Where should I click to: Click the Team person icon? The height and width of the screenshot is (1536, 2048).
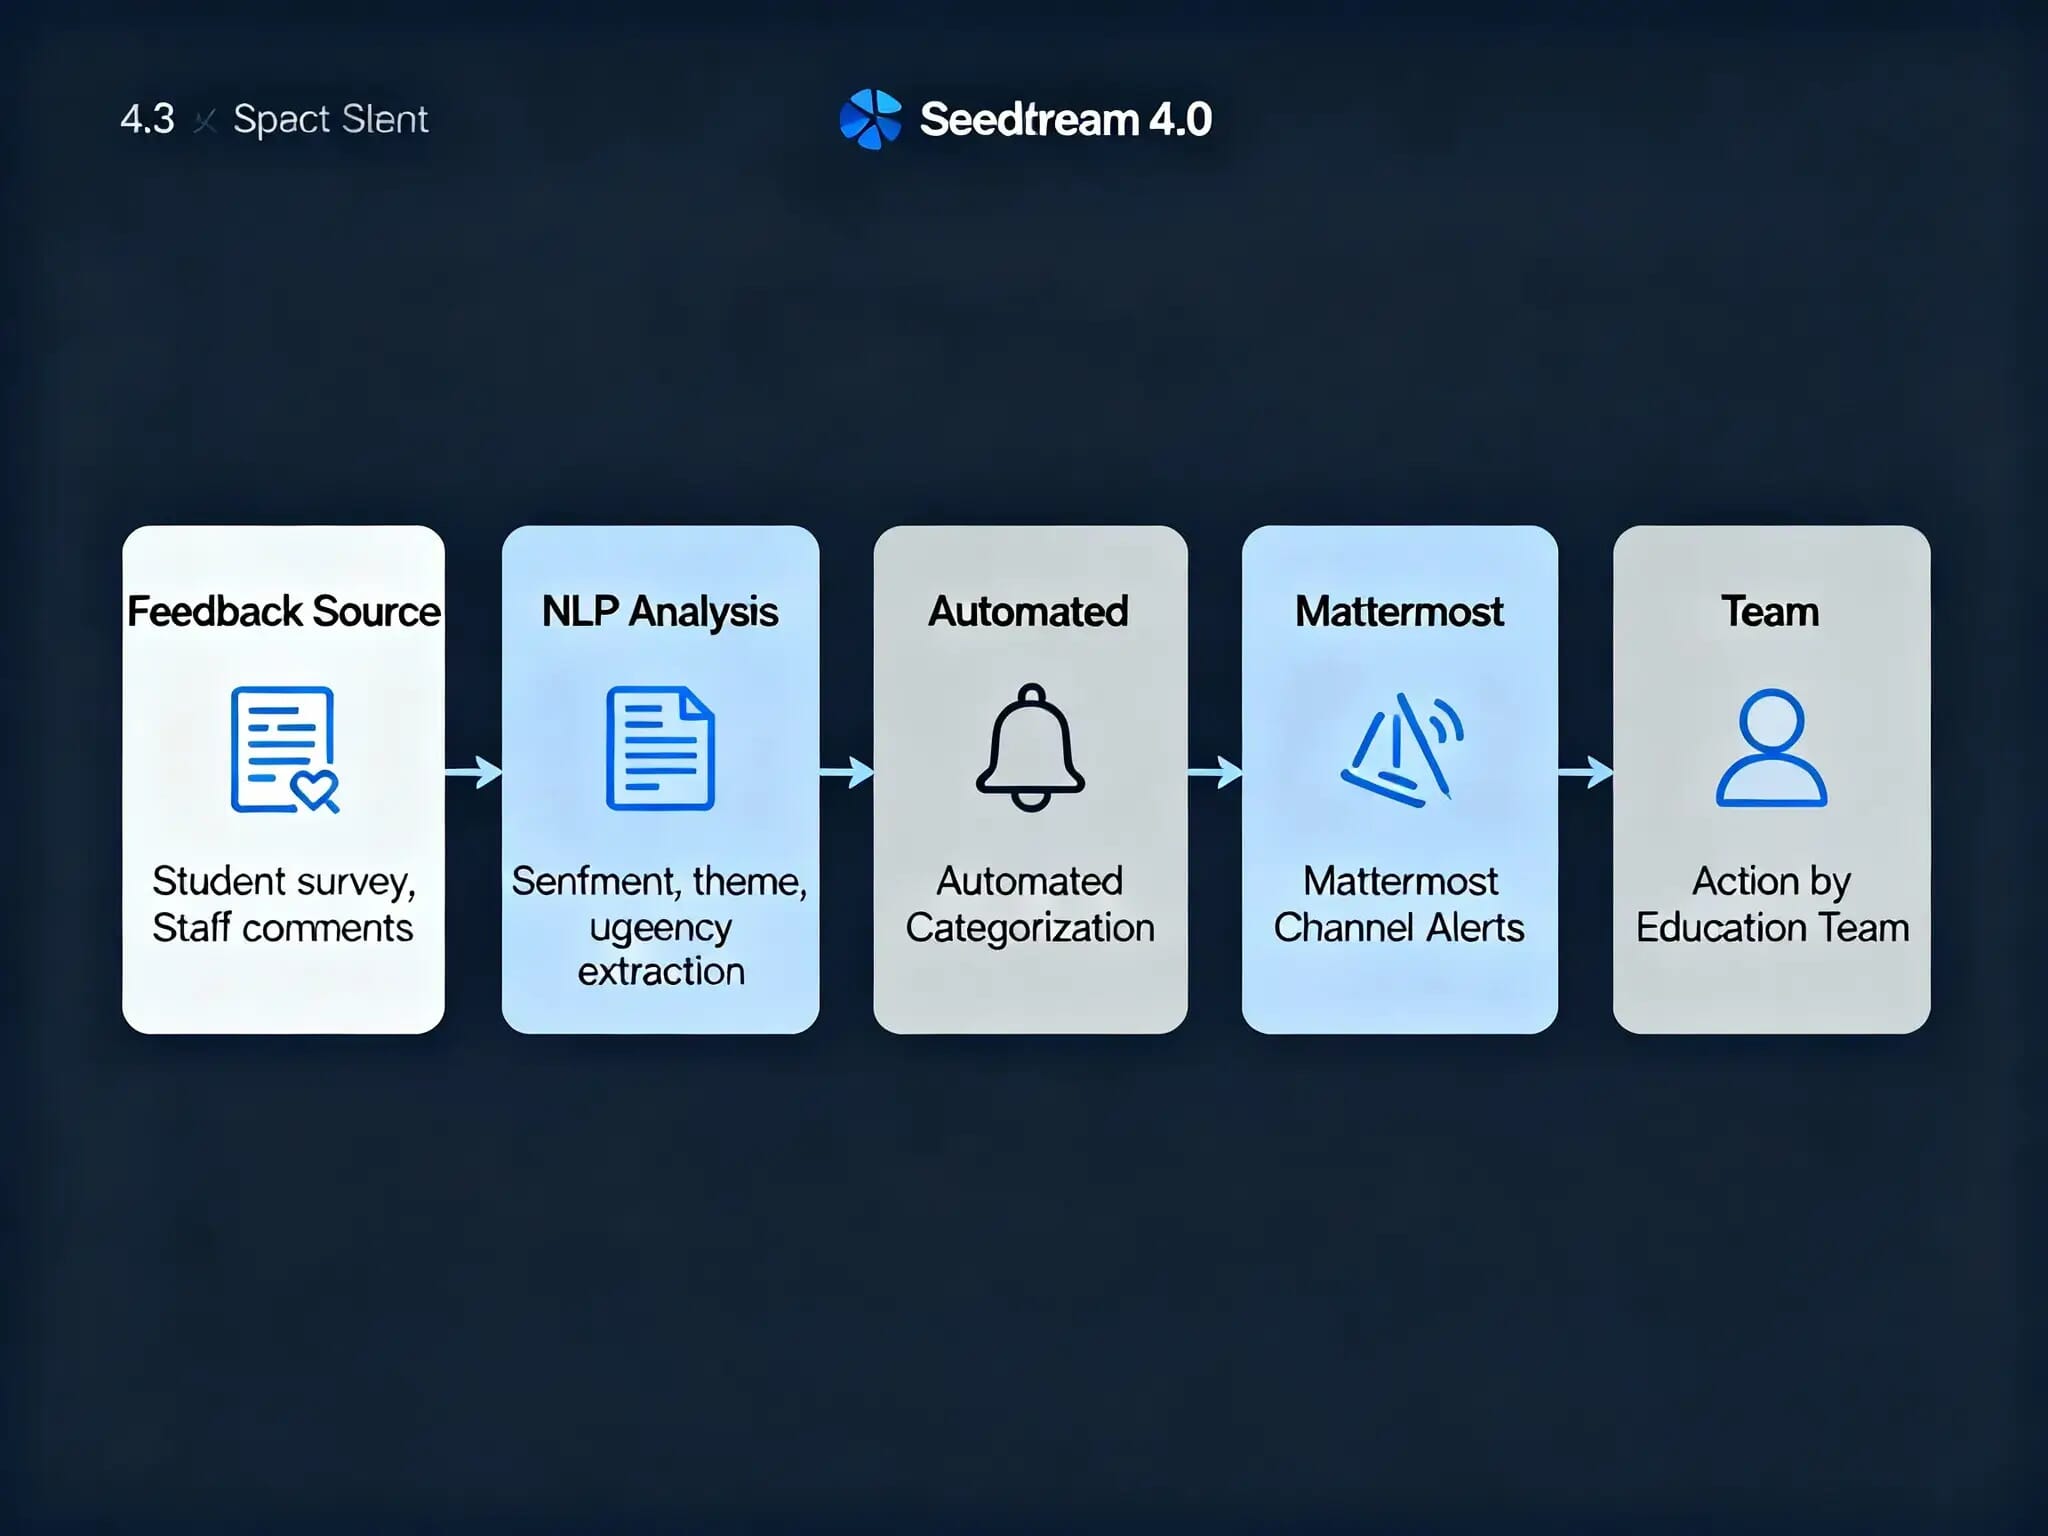pos(1771,748)
